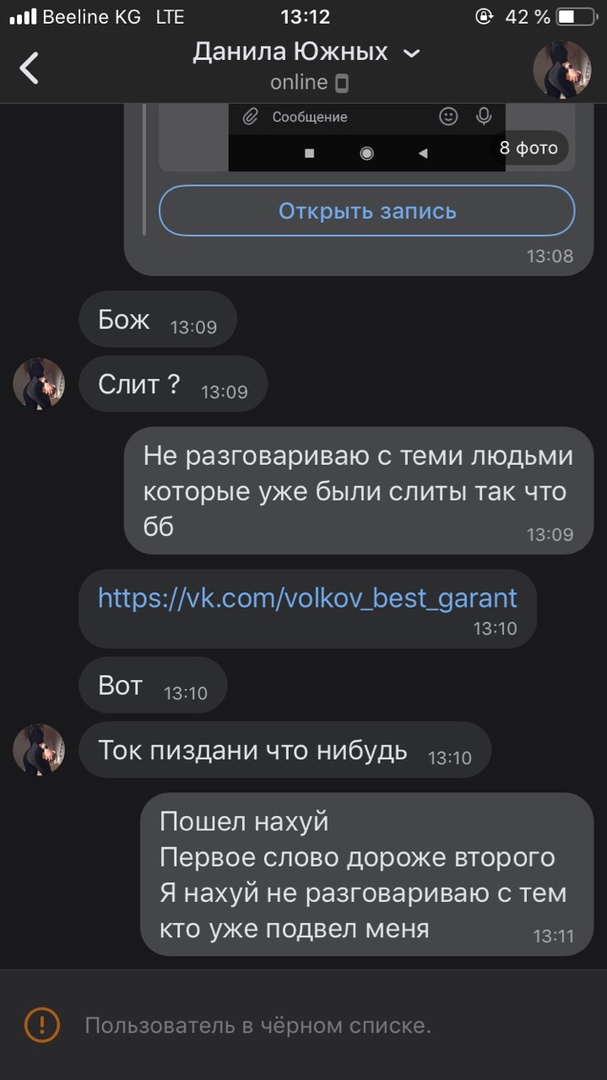Viewport: 607px width, 1080px height.
Task: Select the Бож message bubble
Action: (x=158, y=319)
